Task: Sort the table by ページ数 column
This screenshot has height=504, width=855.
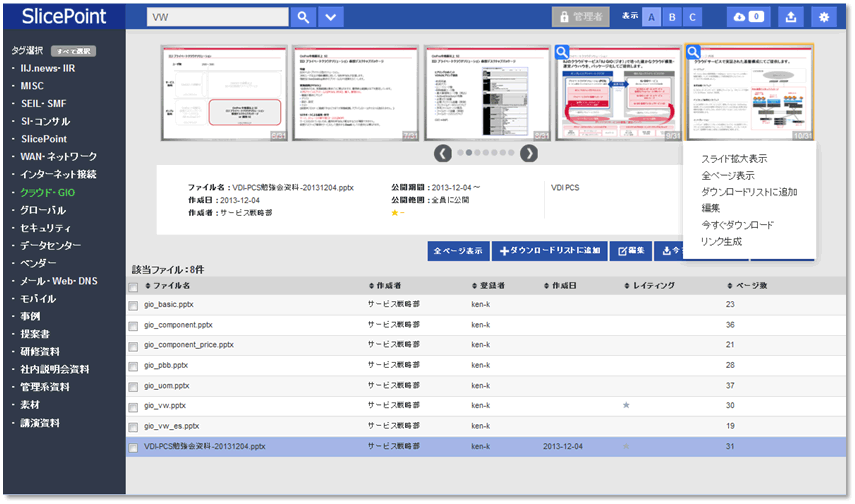Action: point(748,287)
